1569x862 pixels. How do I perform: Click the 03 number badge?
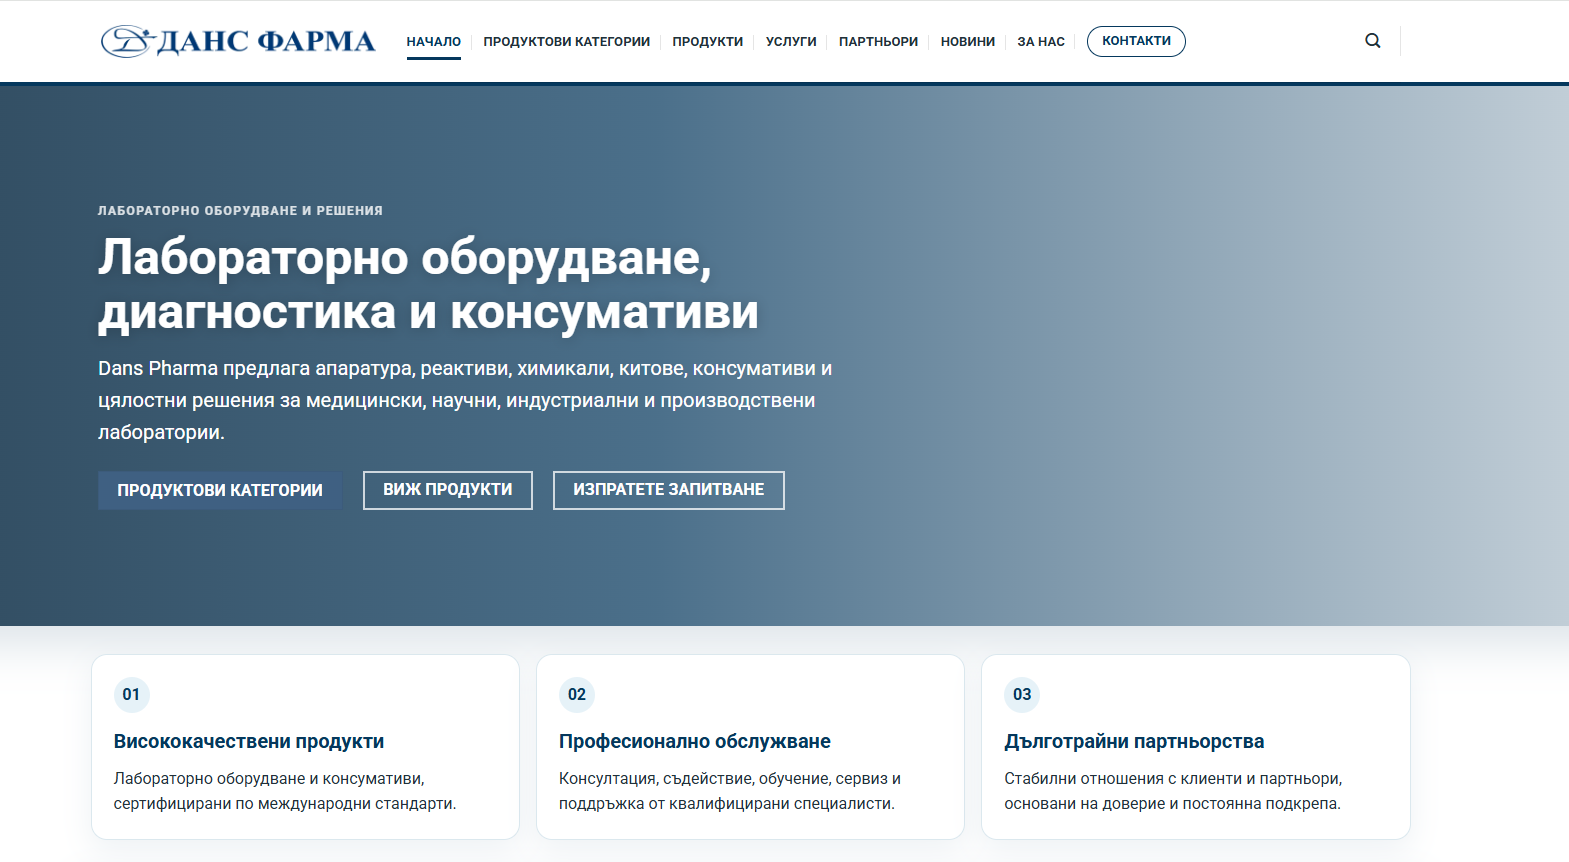pyautogui.click(x=1022, y=694)
